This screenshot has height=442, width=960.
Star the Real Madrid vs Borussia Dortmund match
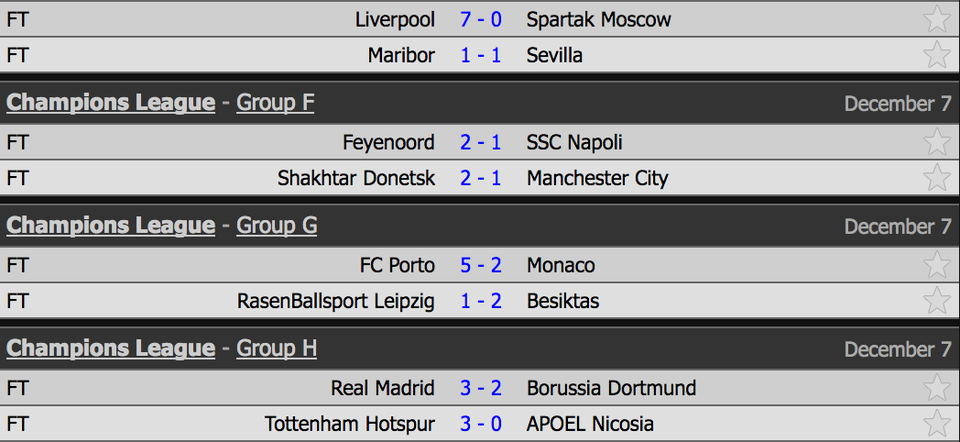coord(937,388)
